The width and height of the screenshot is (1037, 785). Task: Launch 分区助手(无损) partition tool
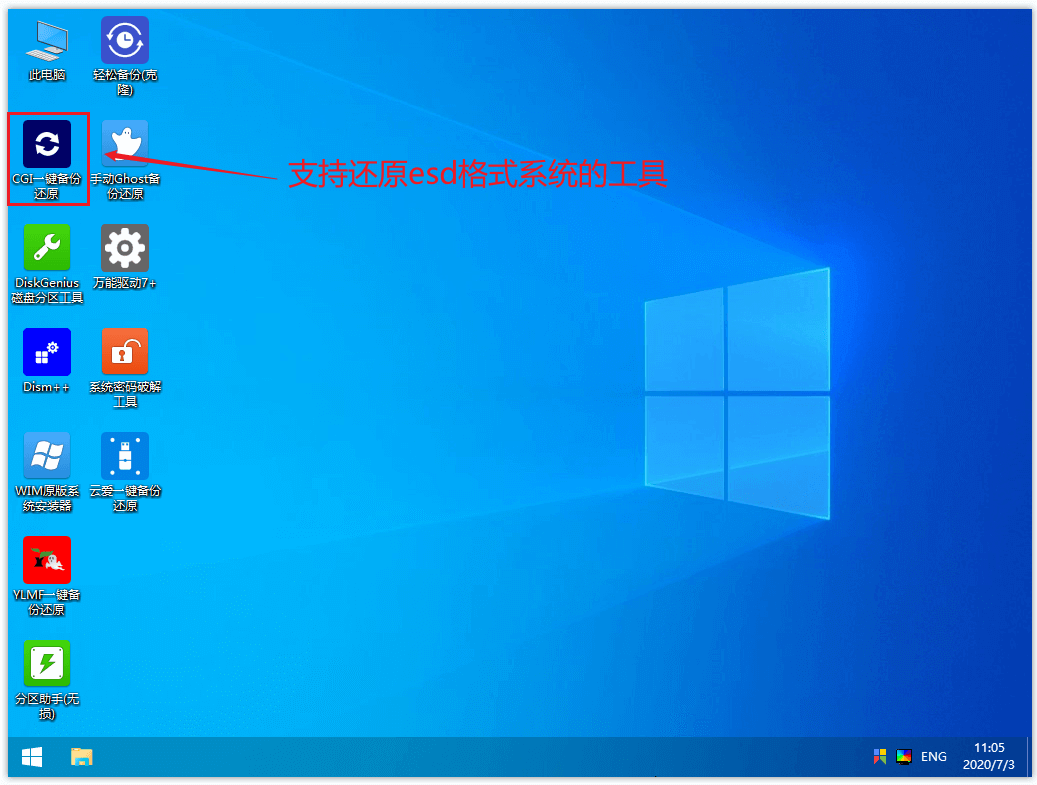tap(47, 664)
